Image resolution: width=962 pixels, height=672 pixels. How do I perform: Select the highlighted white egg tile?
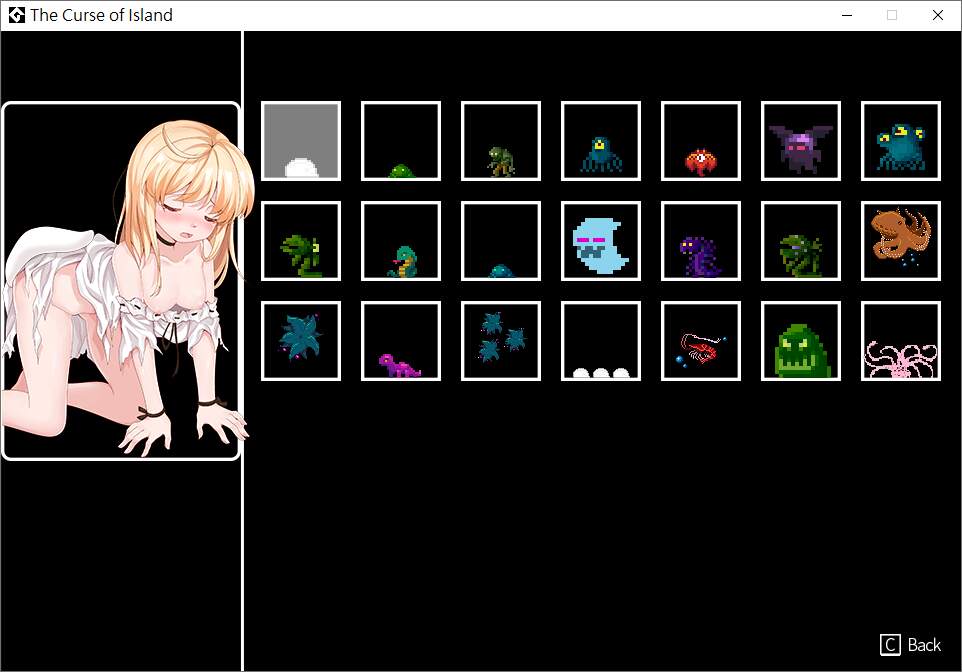tap(301, 141)
